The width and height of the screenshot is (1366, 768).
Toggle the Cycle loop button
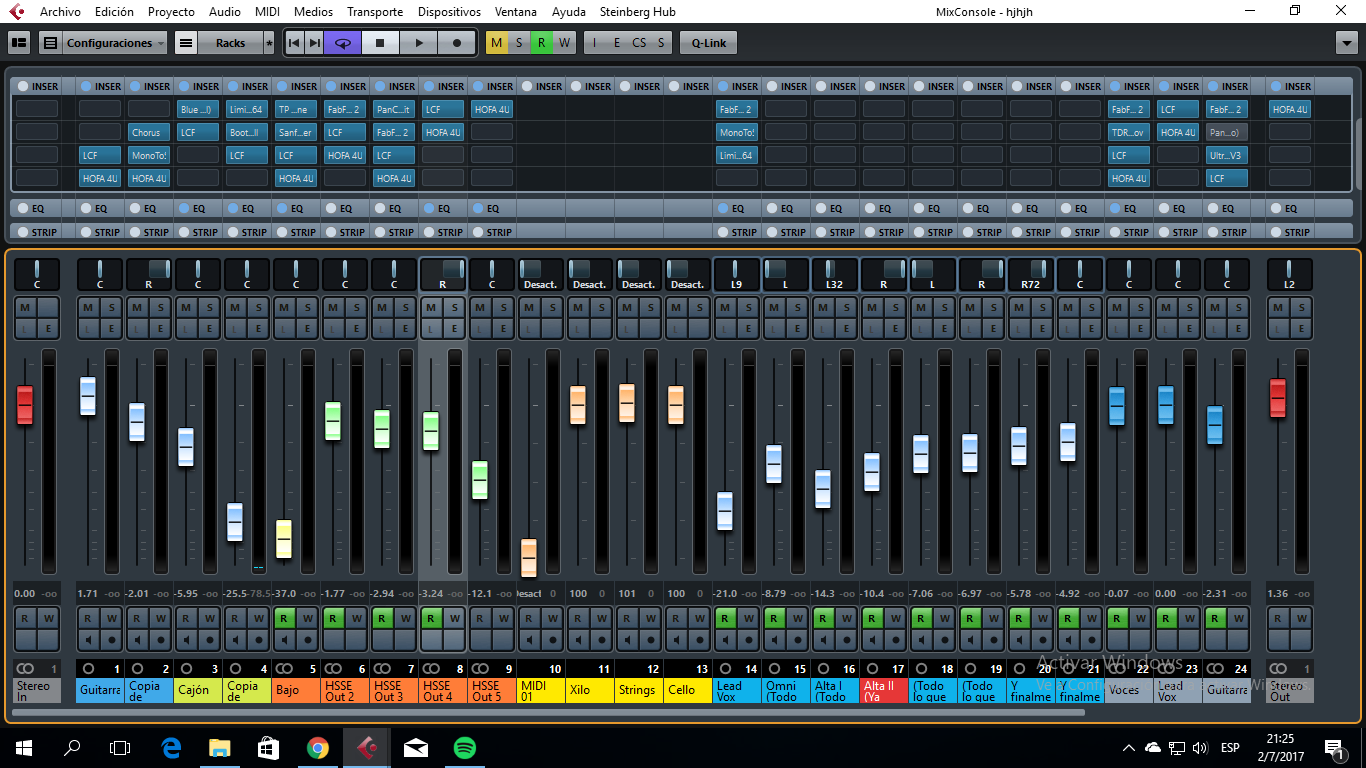pos(343,43)
